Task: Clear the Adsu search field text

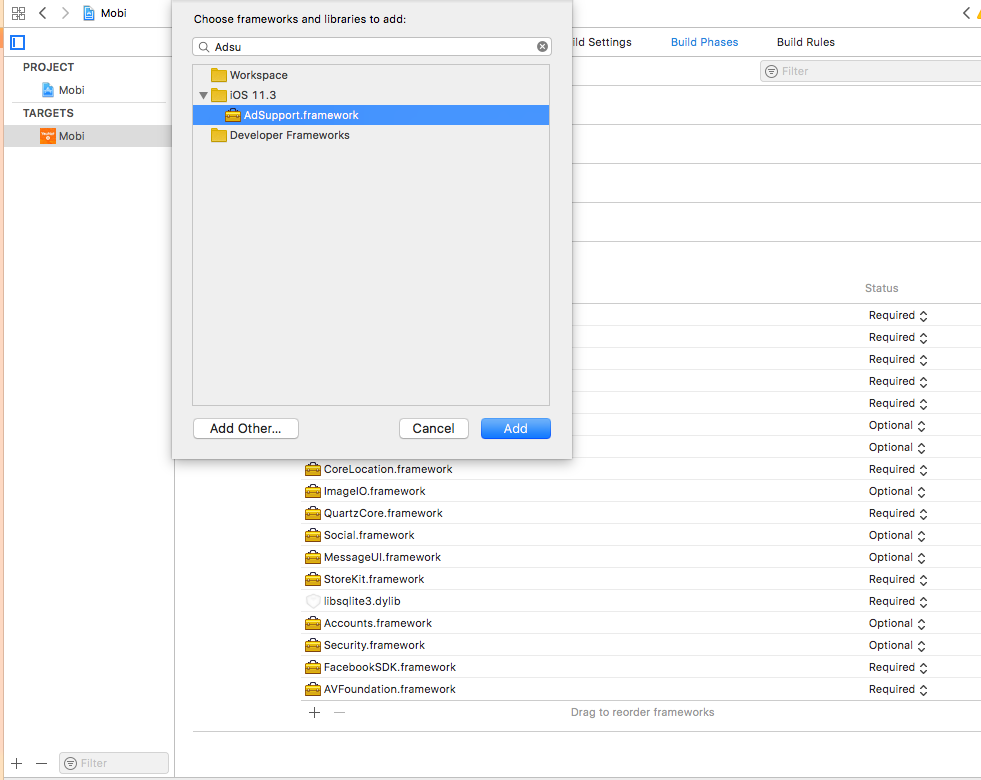Action: [x=542, y=47]
